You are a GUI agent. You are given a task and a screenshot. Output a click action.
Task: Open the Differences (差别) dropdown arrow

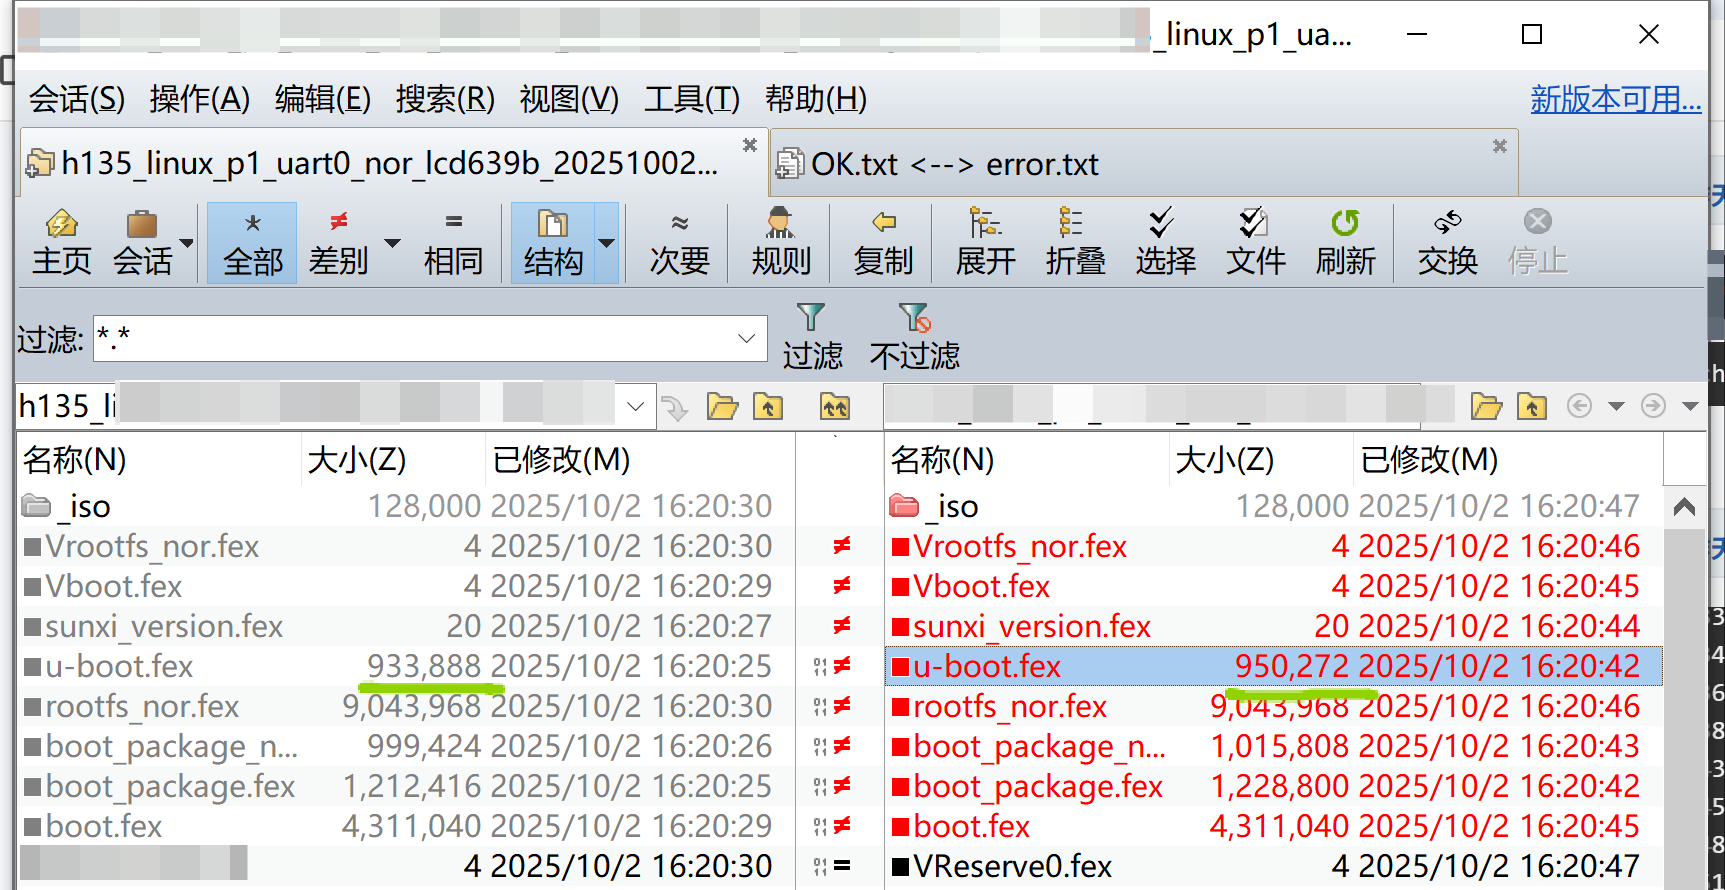[393, 243]
